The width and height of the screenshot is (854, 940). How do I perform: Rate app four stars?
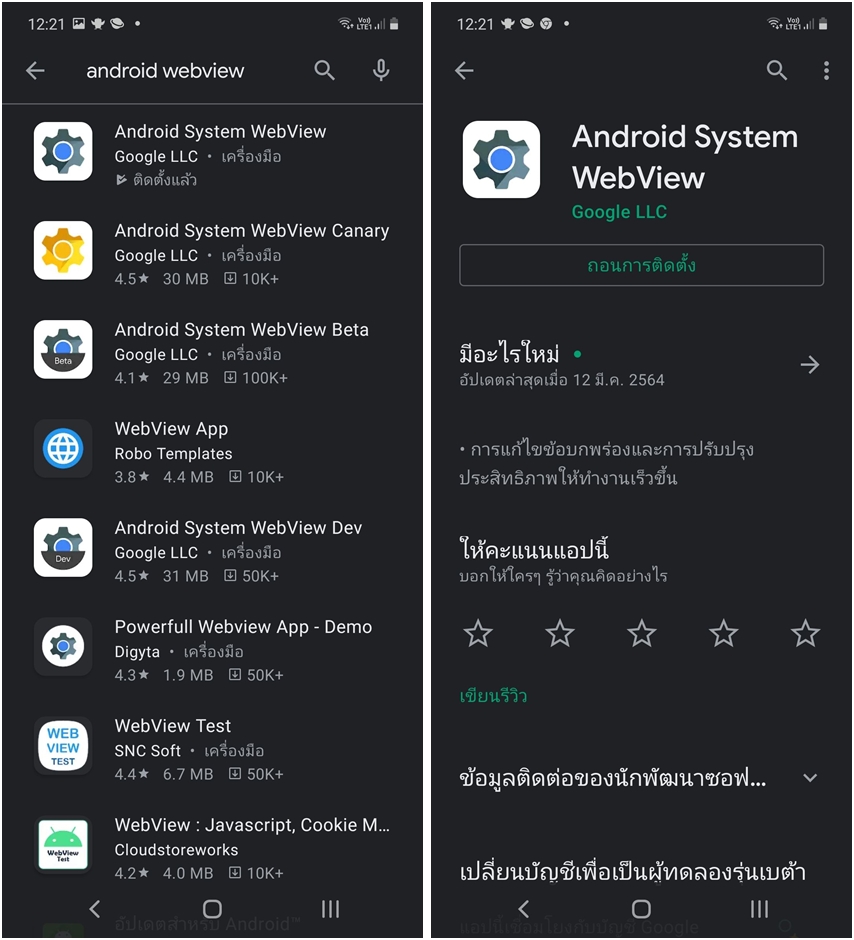click(723, 634)
